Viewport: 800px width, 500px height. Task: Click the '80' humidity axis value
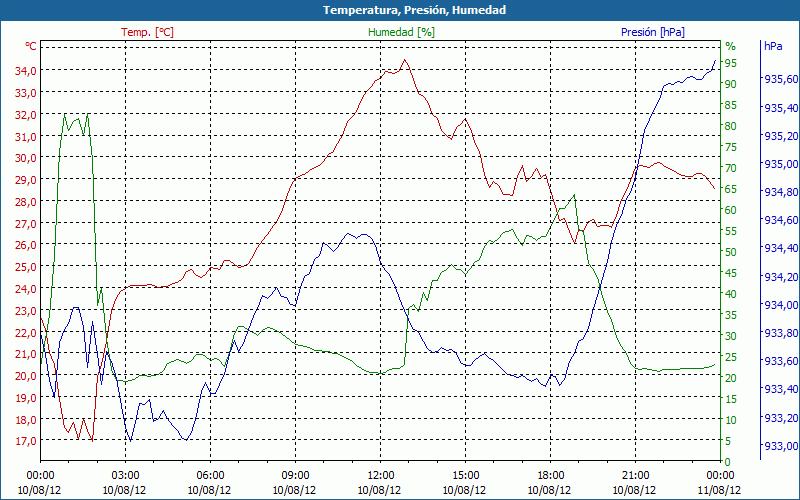point(731,126)
